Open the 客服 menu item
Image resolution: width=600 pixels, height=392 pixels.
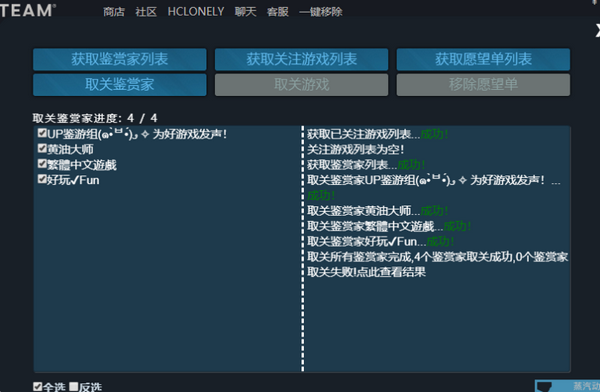coord(277,12)
